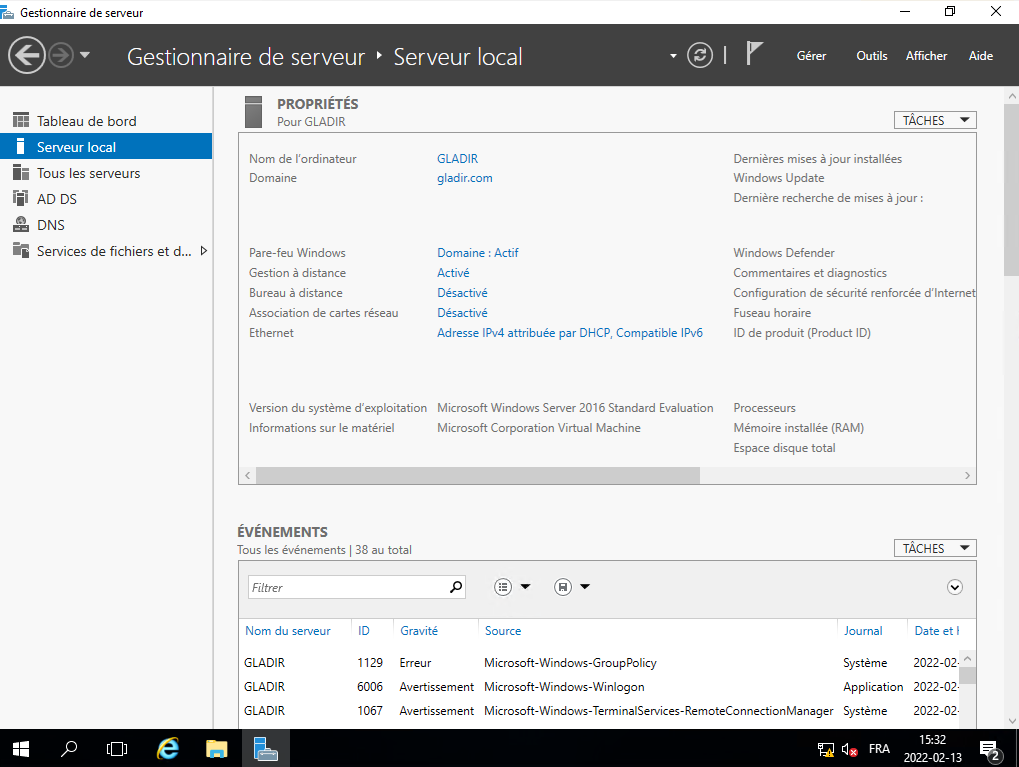
Task: Expand Services de fichiers et de stockage
Action: [204, 251]
